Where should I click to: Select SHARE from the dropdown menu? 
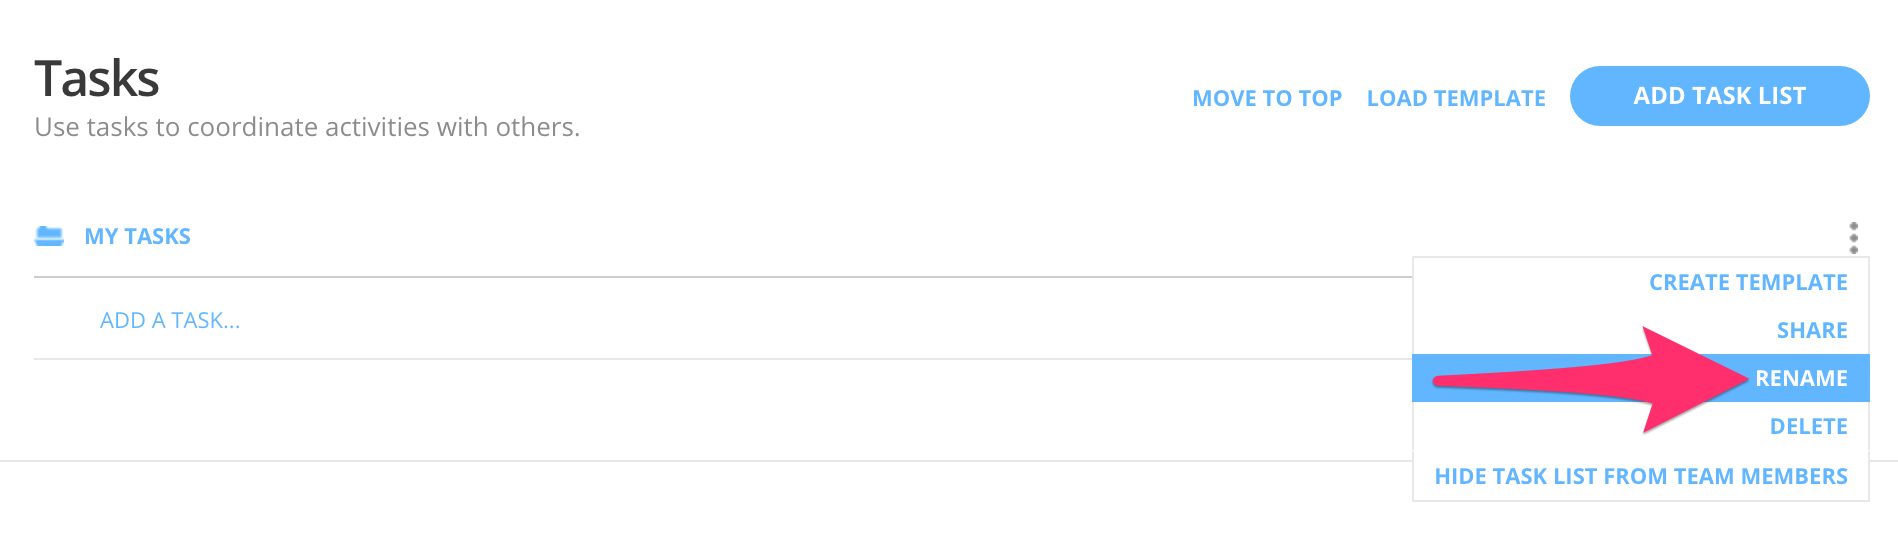(x=1811, y=330)
